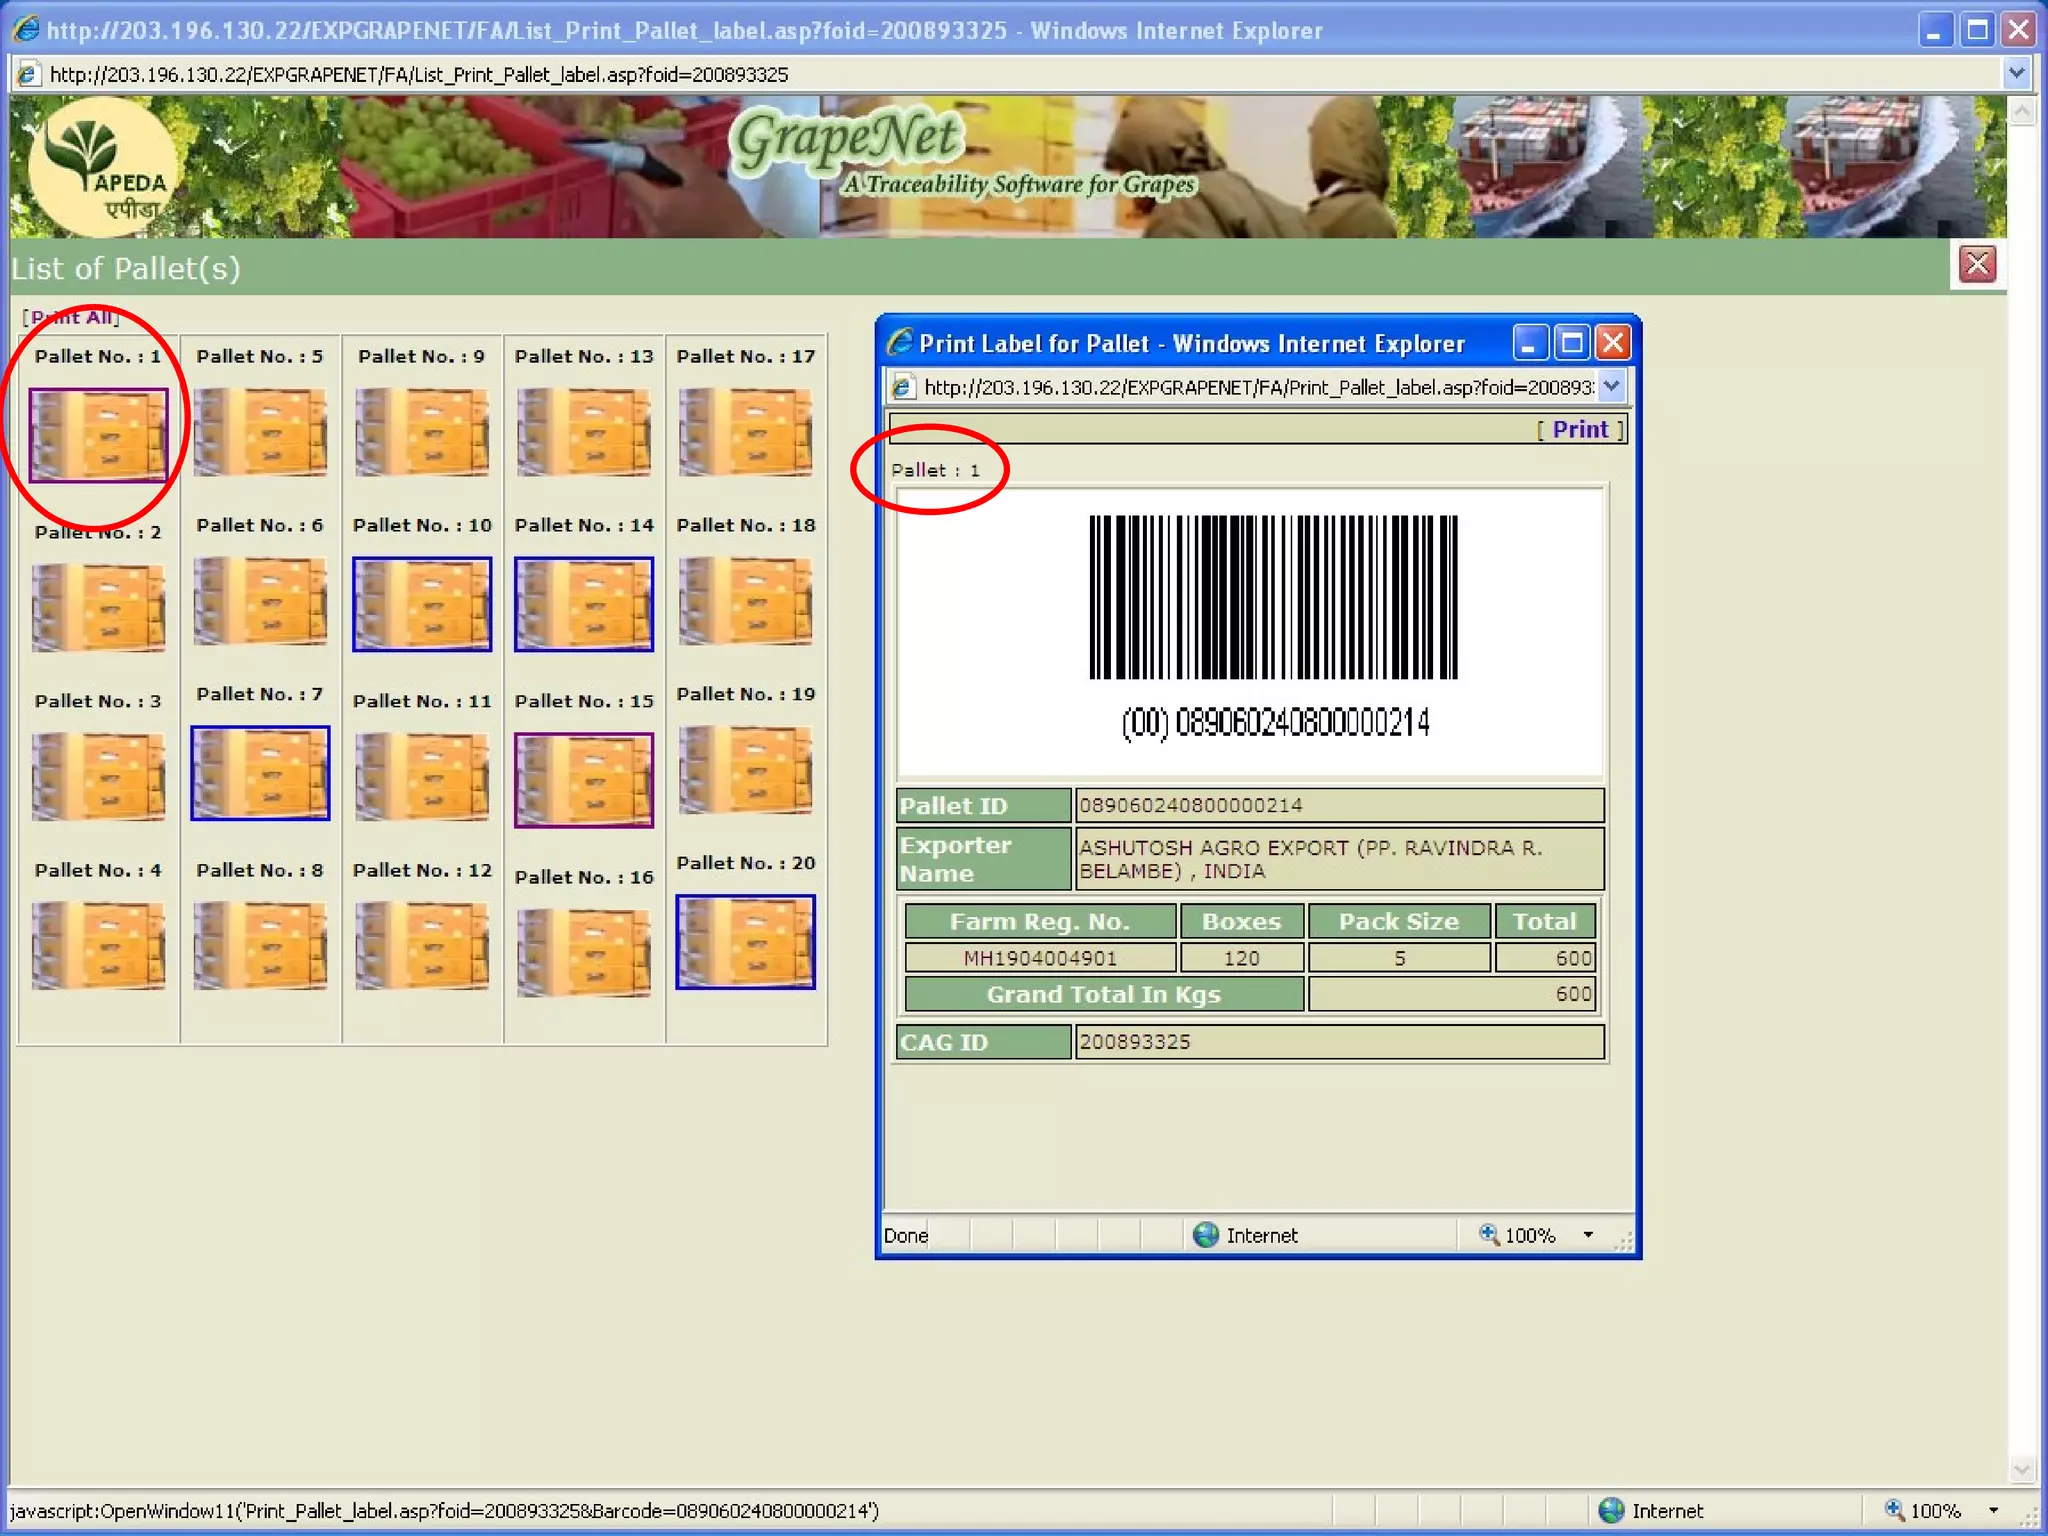Open main window zoom level dropdown arrow
2048x1536 pixels.
pos(1993,1511)
